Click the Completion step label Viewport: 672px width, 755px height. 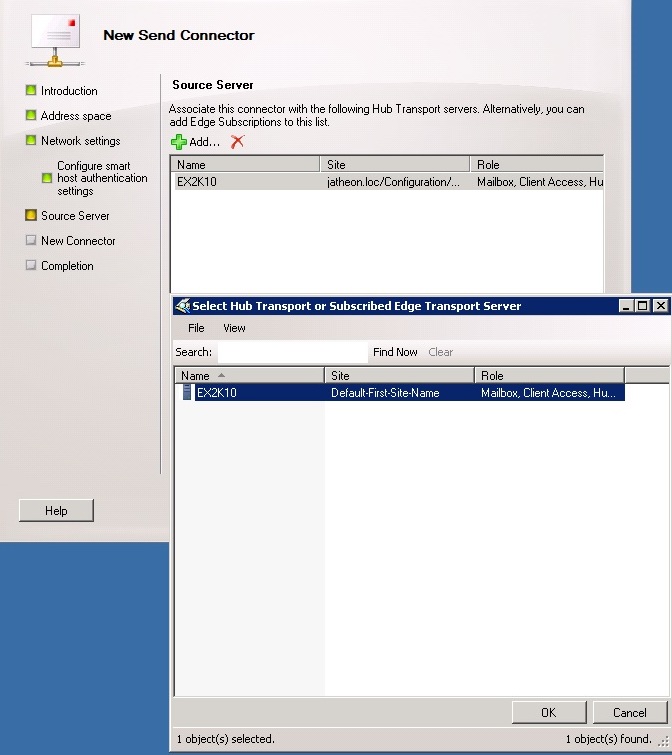pos(67,266)
